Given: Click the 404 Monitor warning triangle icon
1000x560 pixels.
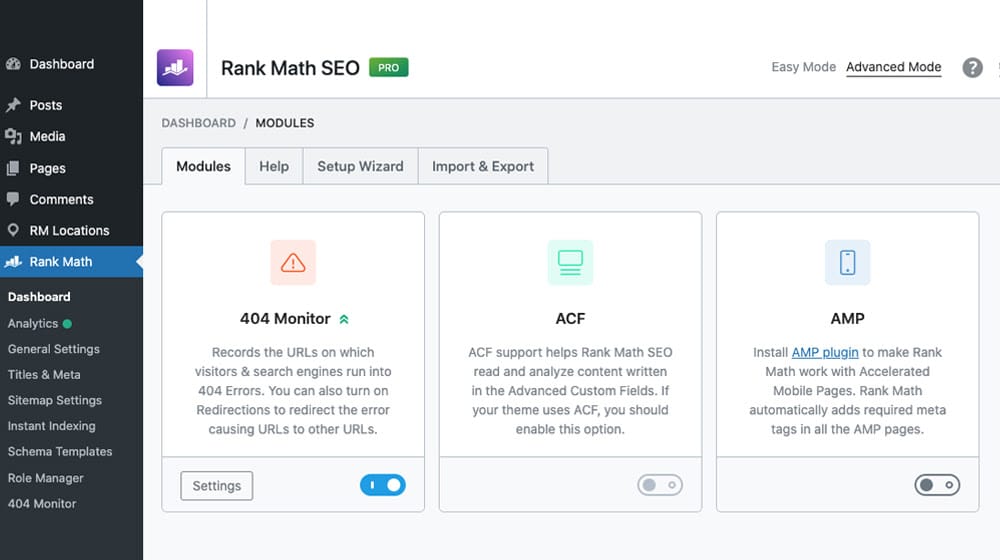Looking at the screenshot, I should point(293,262).
